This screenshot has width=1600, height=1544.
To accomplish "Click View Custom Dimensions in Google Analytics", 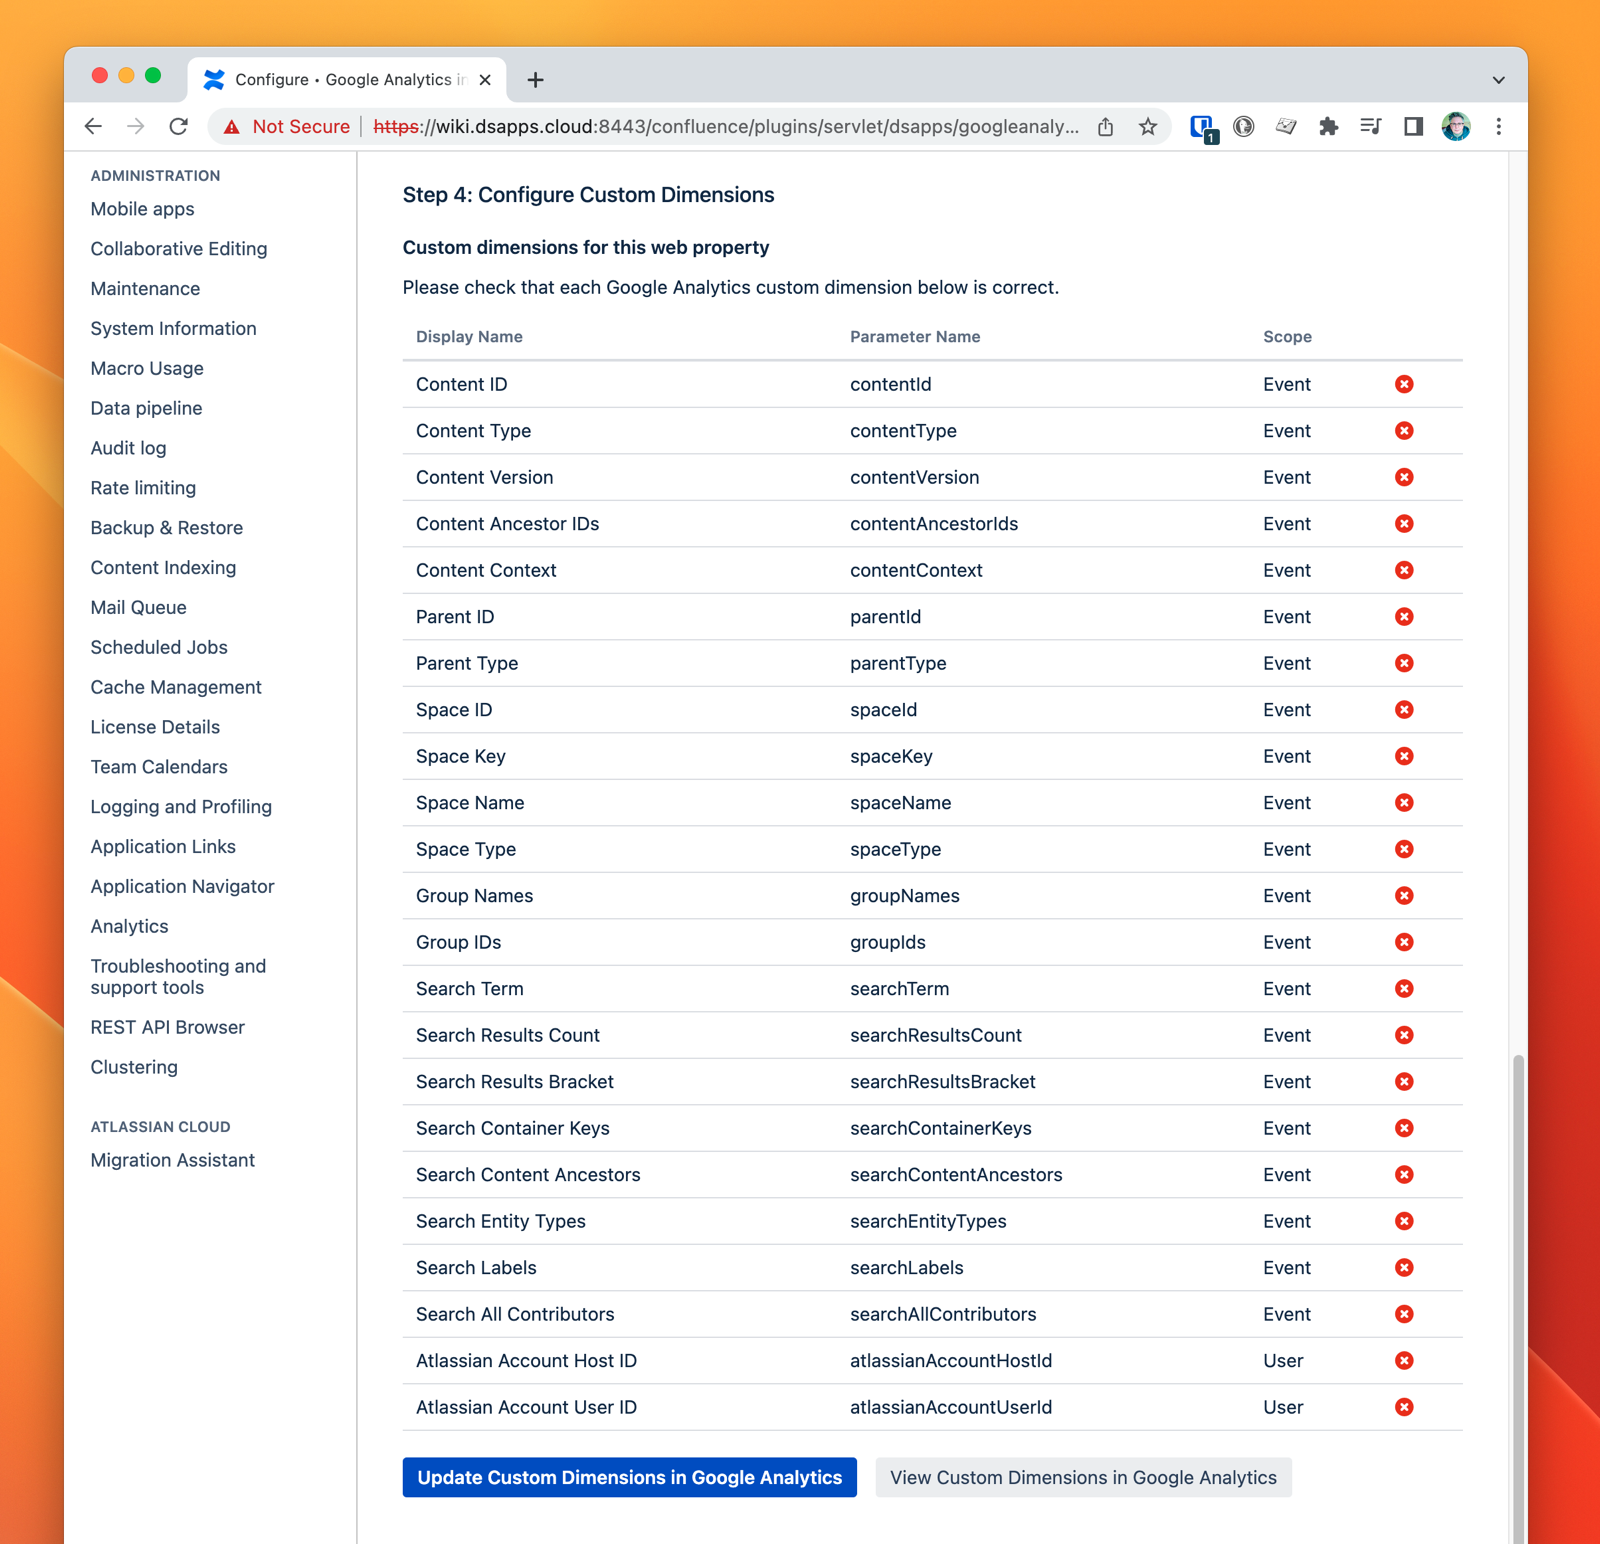I will pos(1083,1477).
